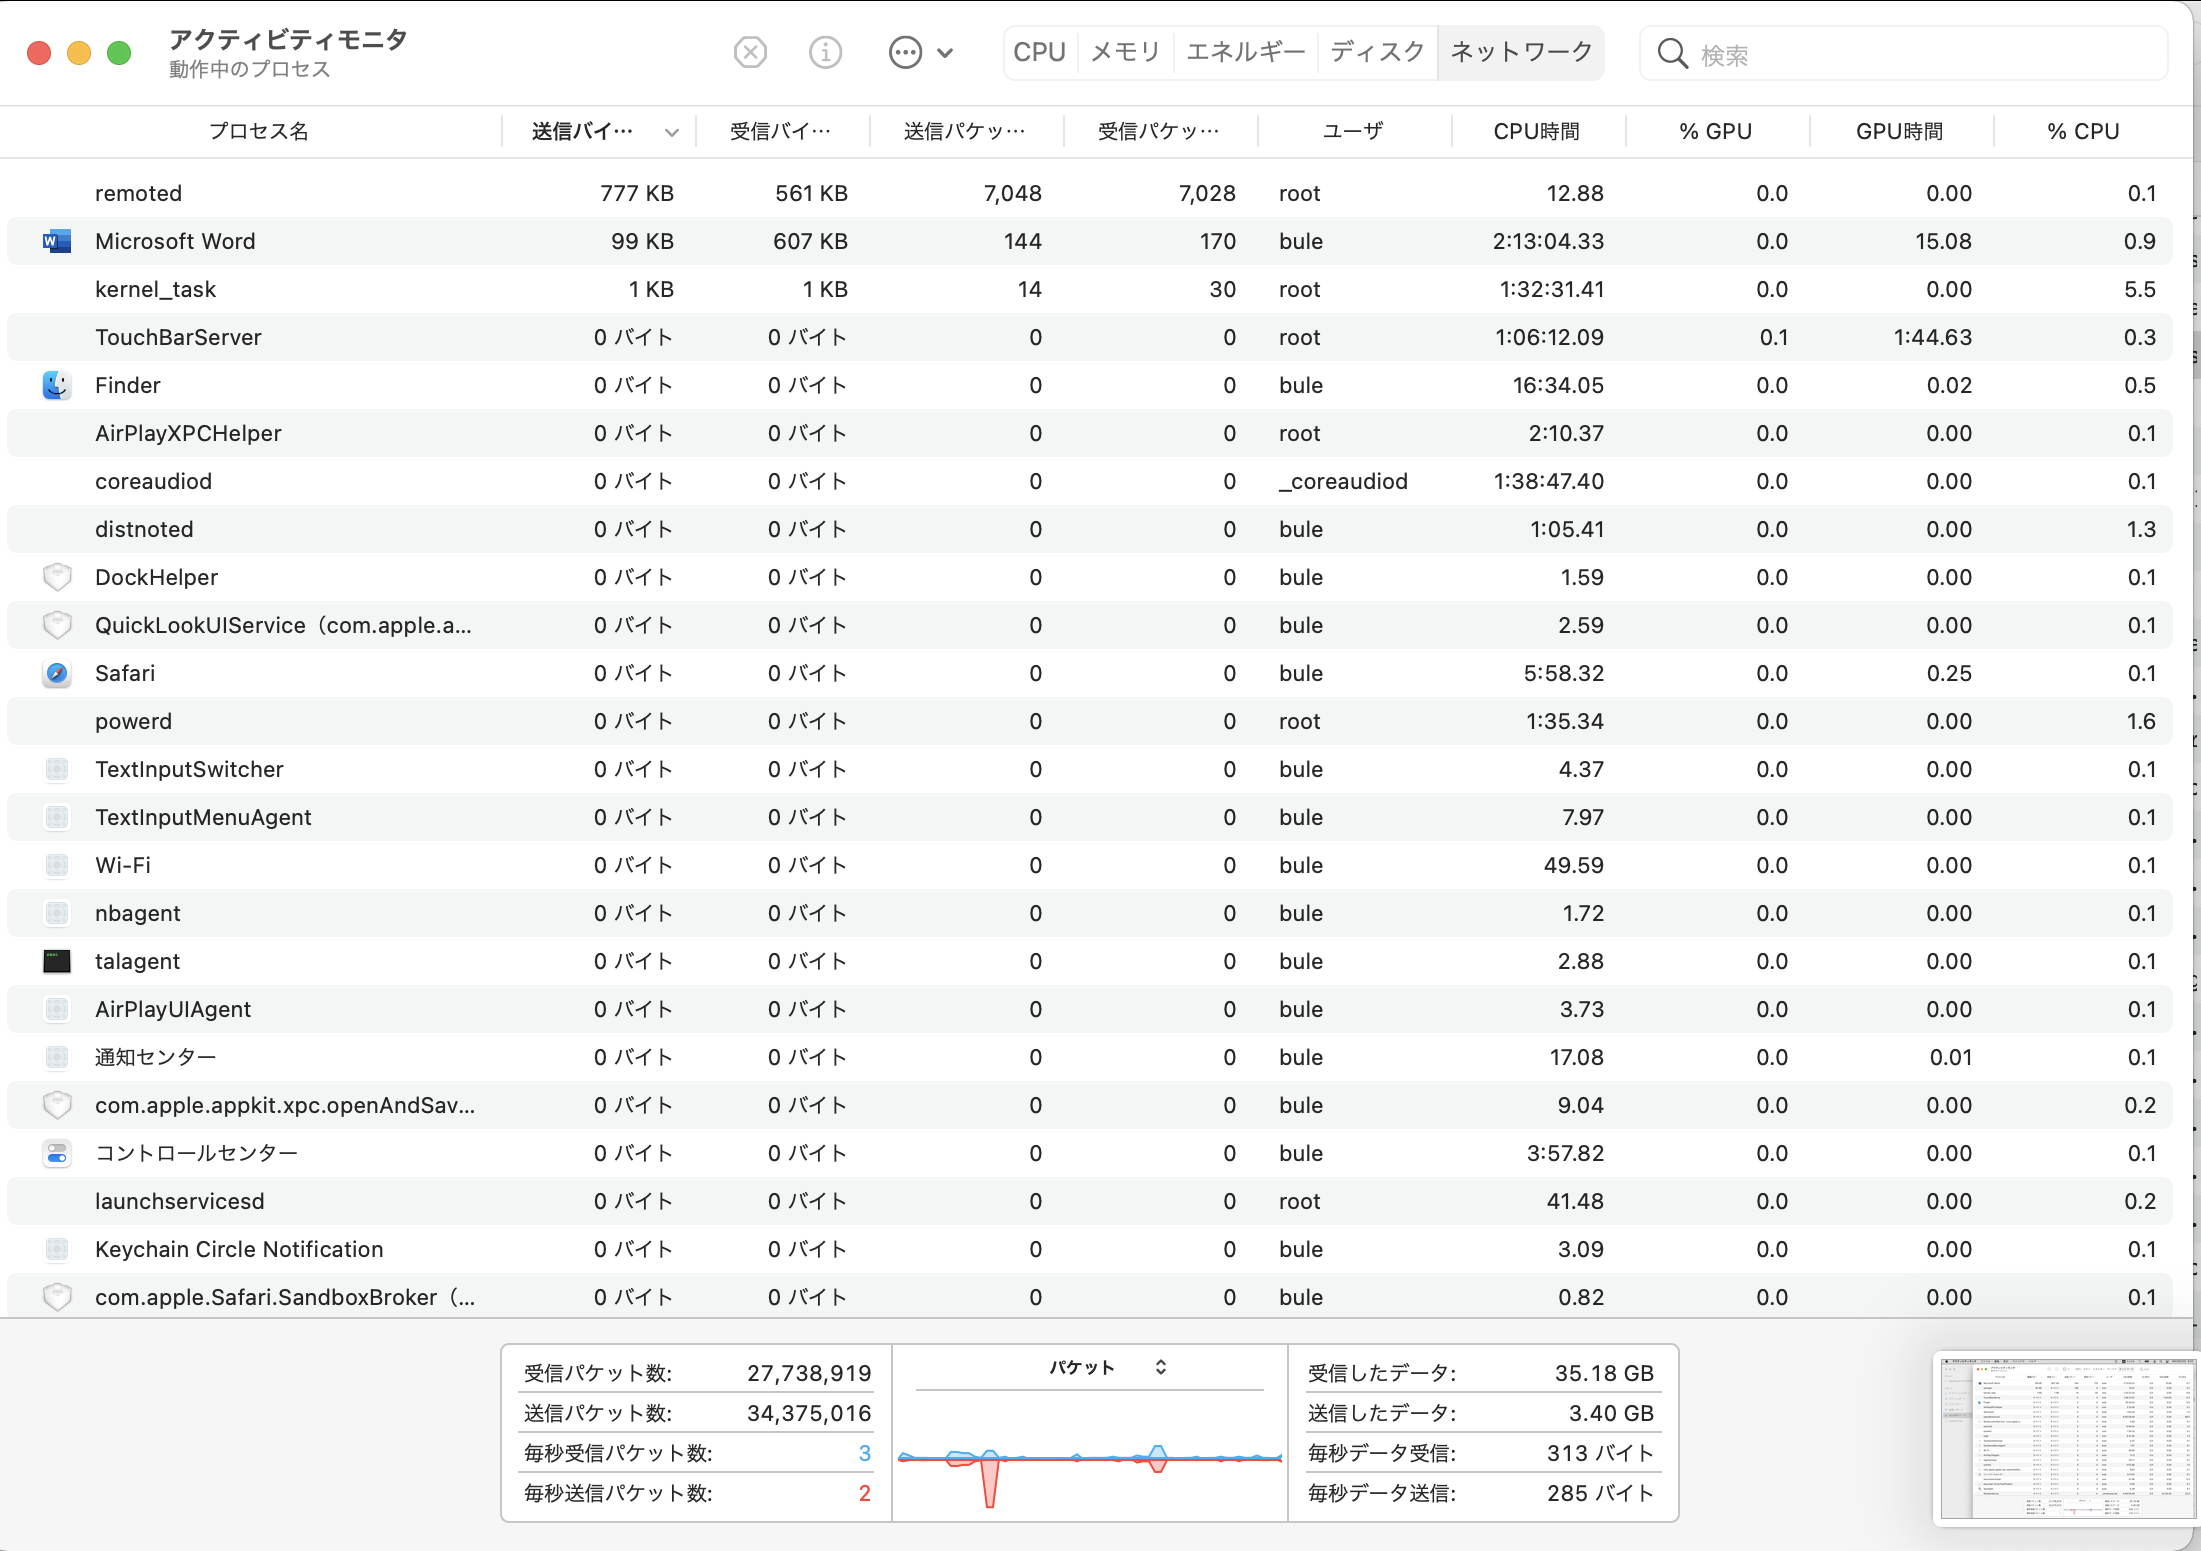The height and width of the screenshot is (1551, 2201).
Task: Open the ディスク tab
Action: [x=1377, y=52]
